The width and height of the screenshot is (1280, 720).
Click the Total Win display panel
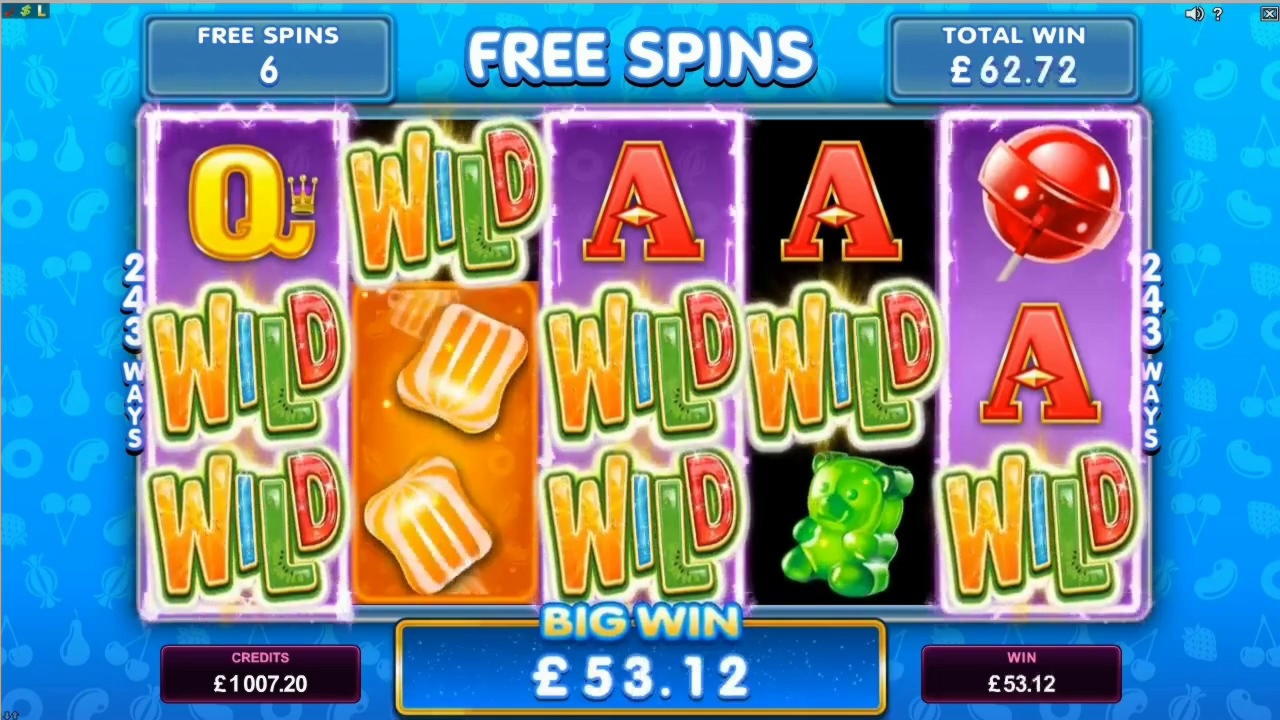tap(1013, 56)
